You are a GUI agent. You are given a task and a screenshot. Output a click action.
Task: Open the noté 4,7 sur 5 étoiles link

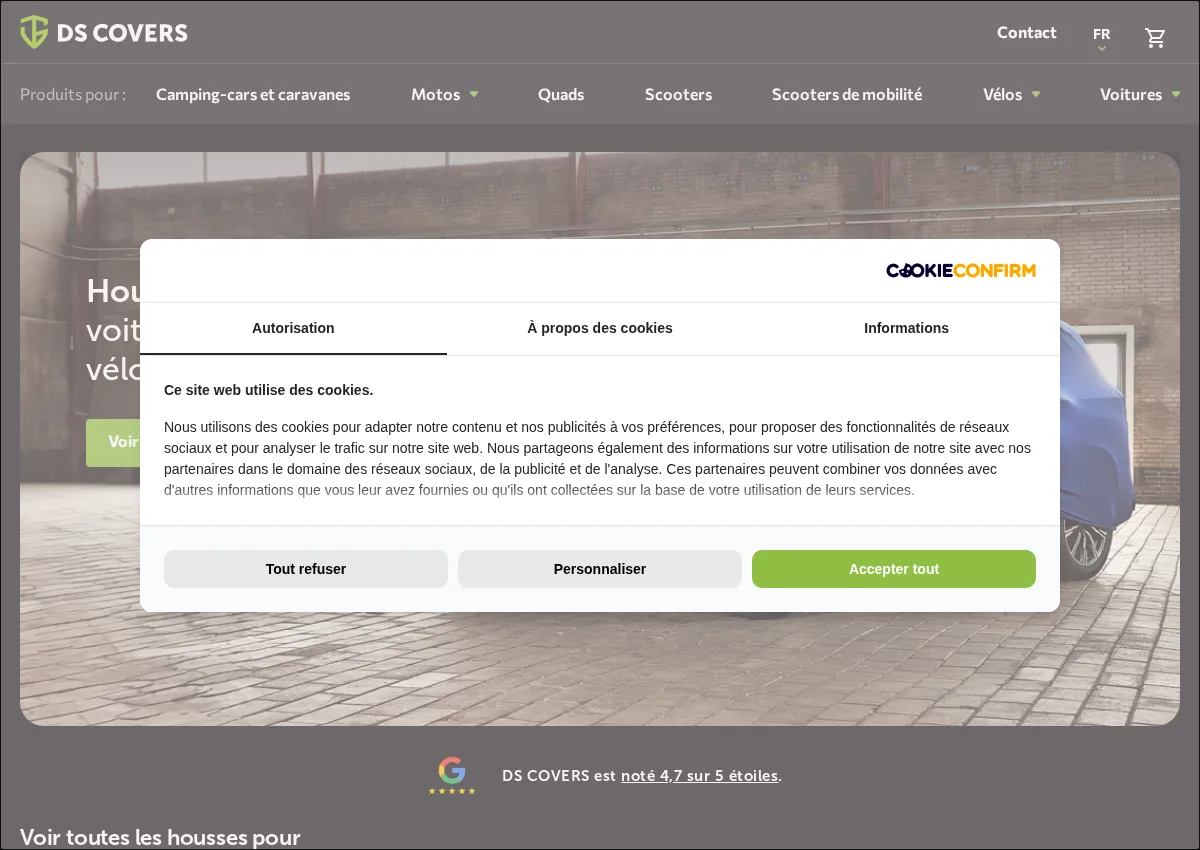point(699,776)
